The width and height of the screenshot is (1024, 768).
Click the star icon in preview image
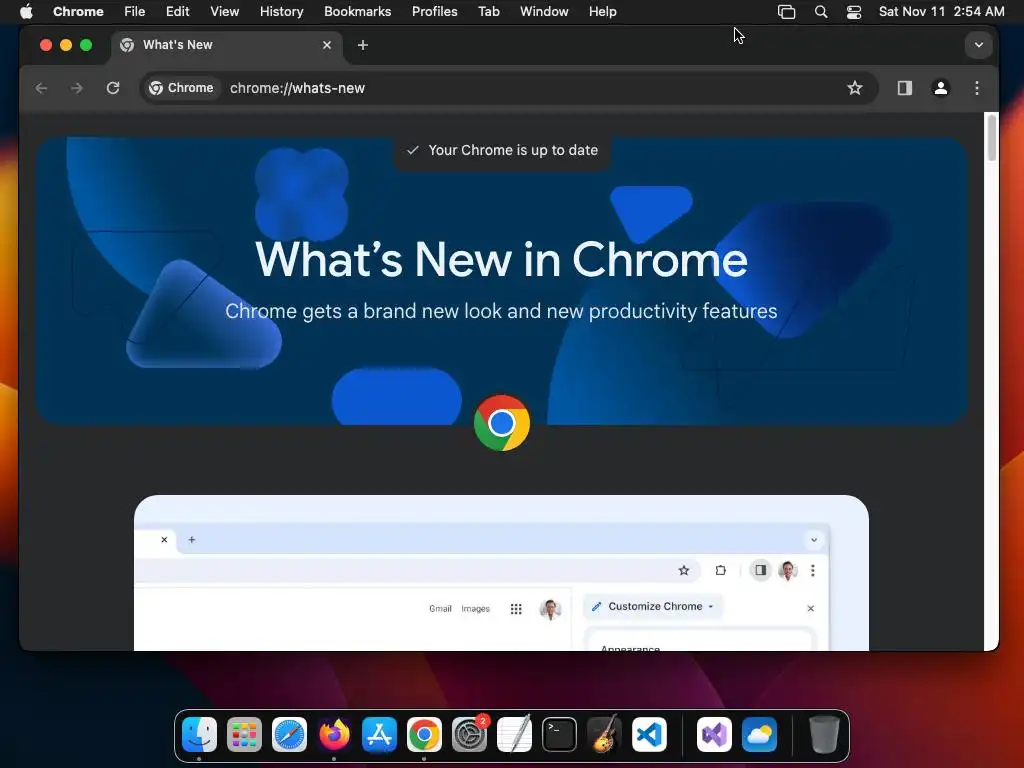(684, 571)
